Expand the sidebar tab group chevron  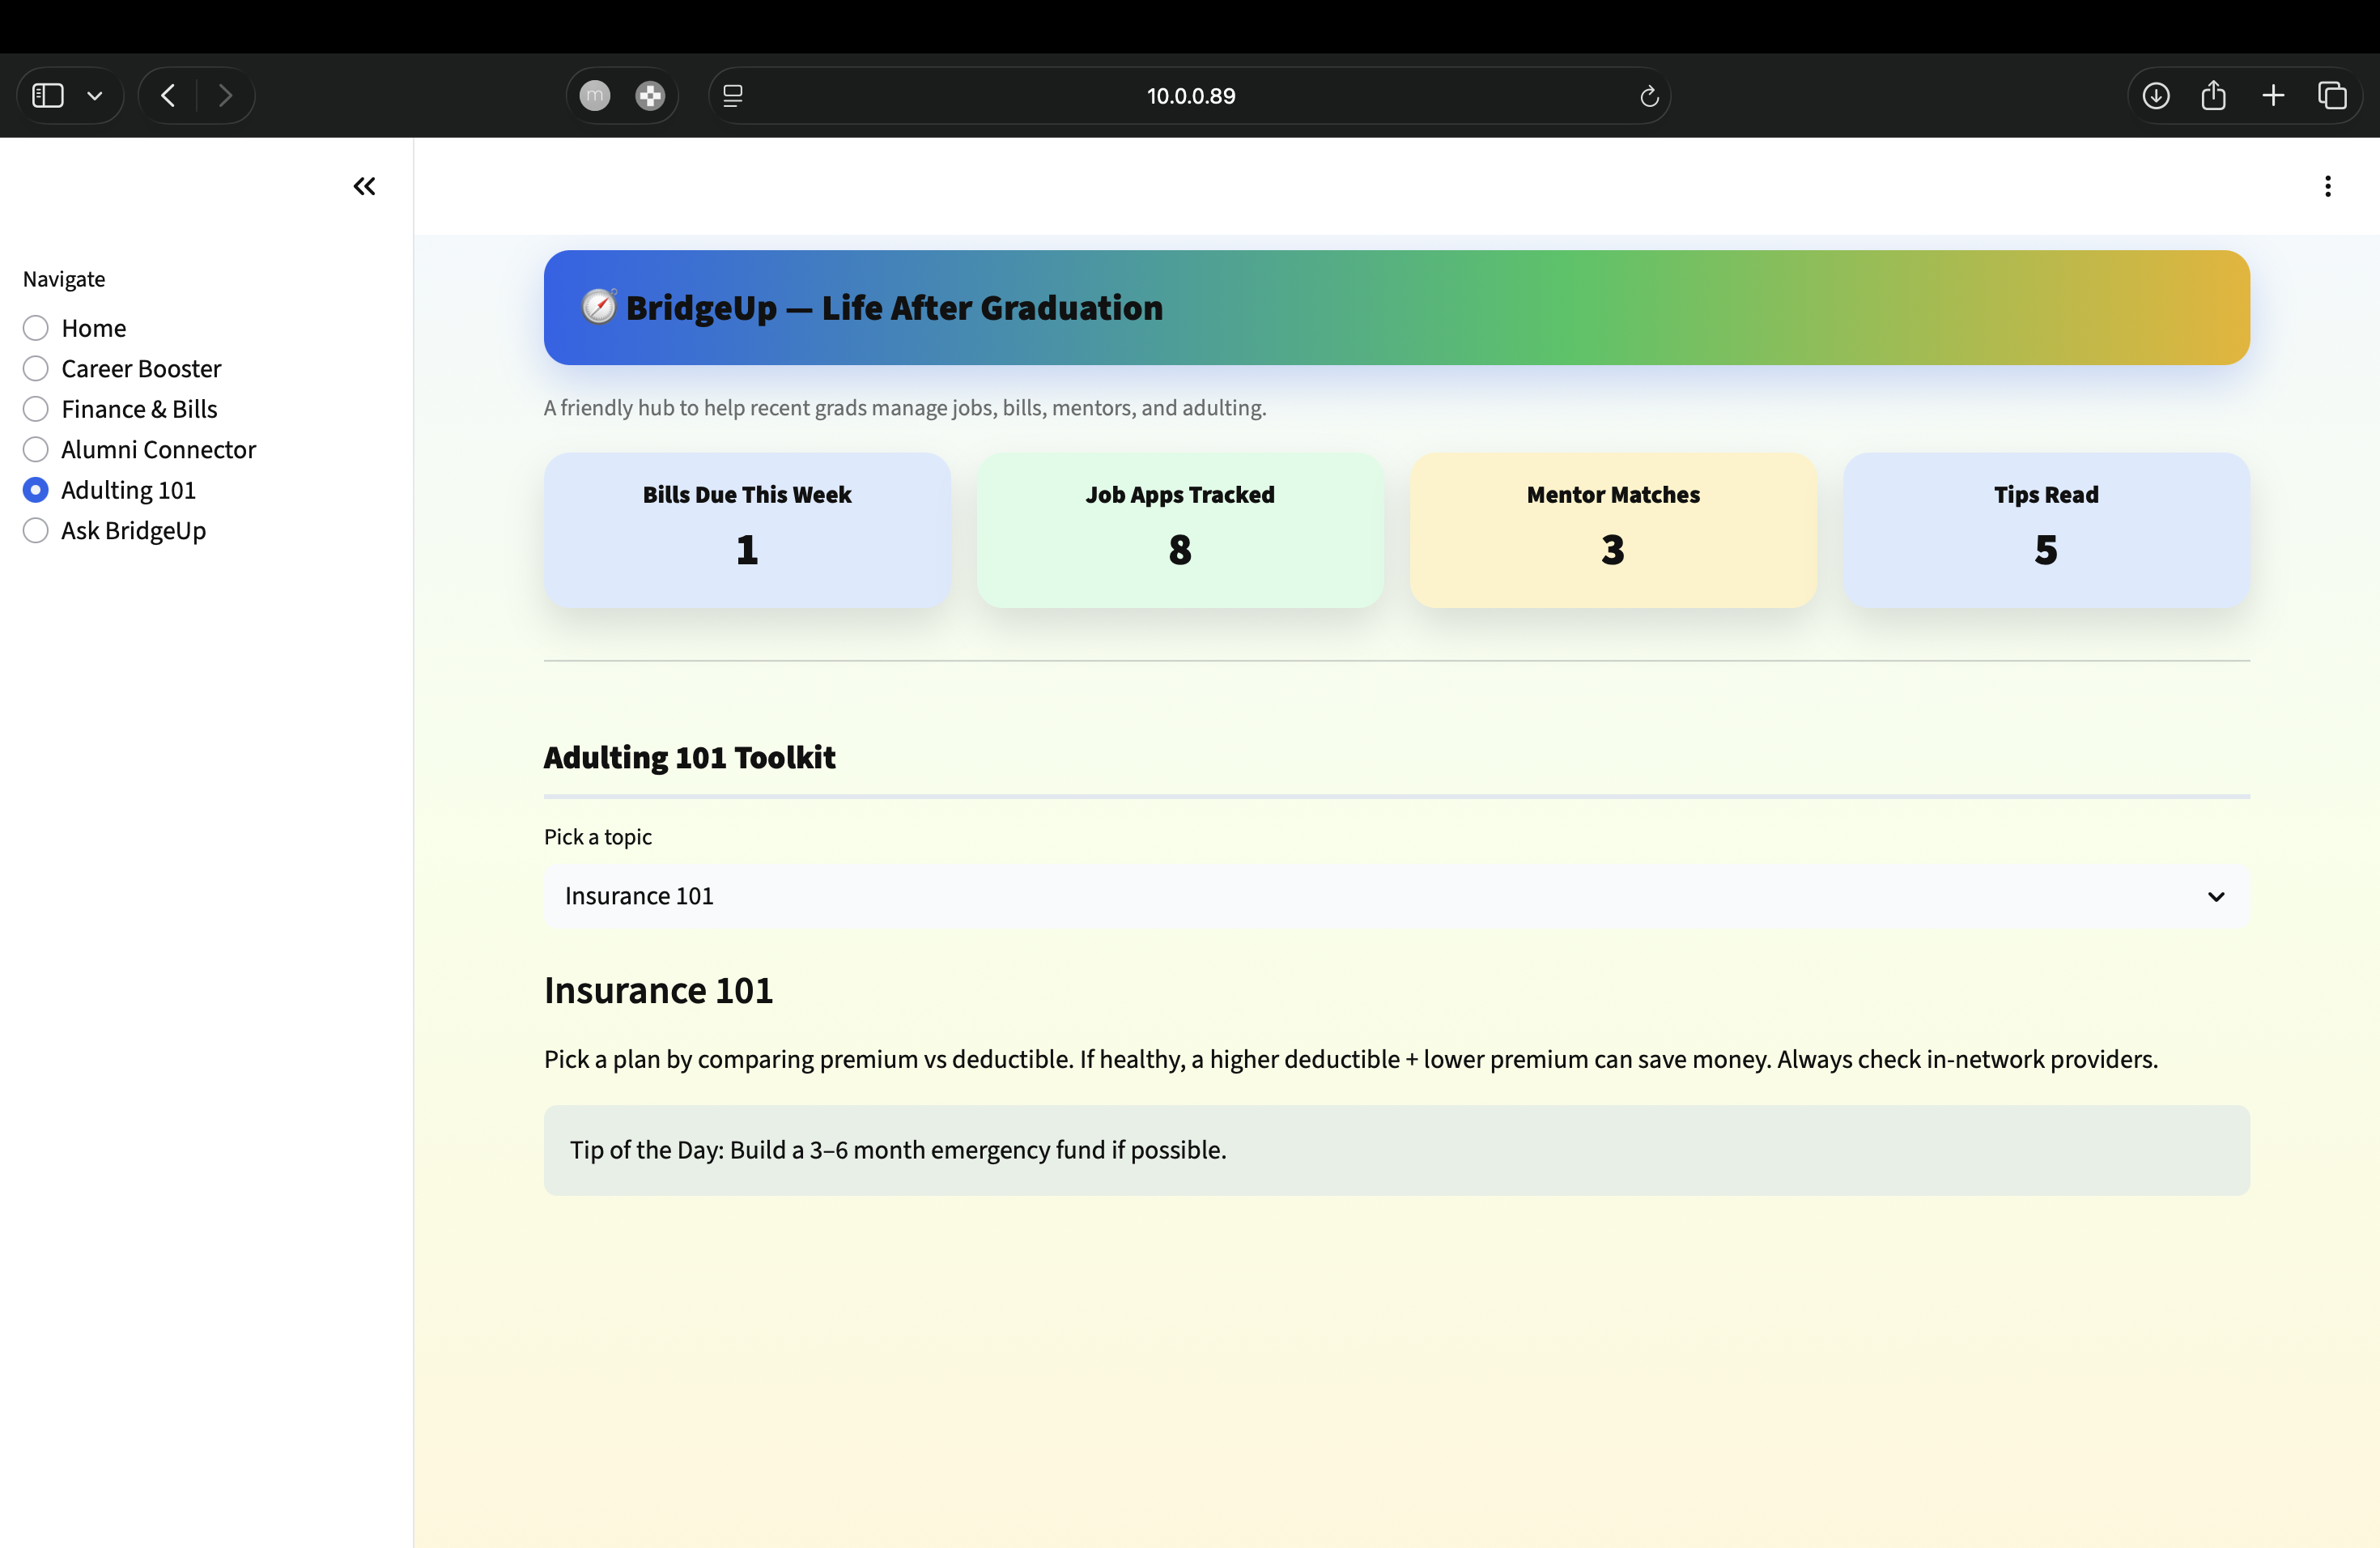coord(95,96)
